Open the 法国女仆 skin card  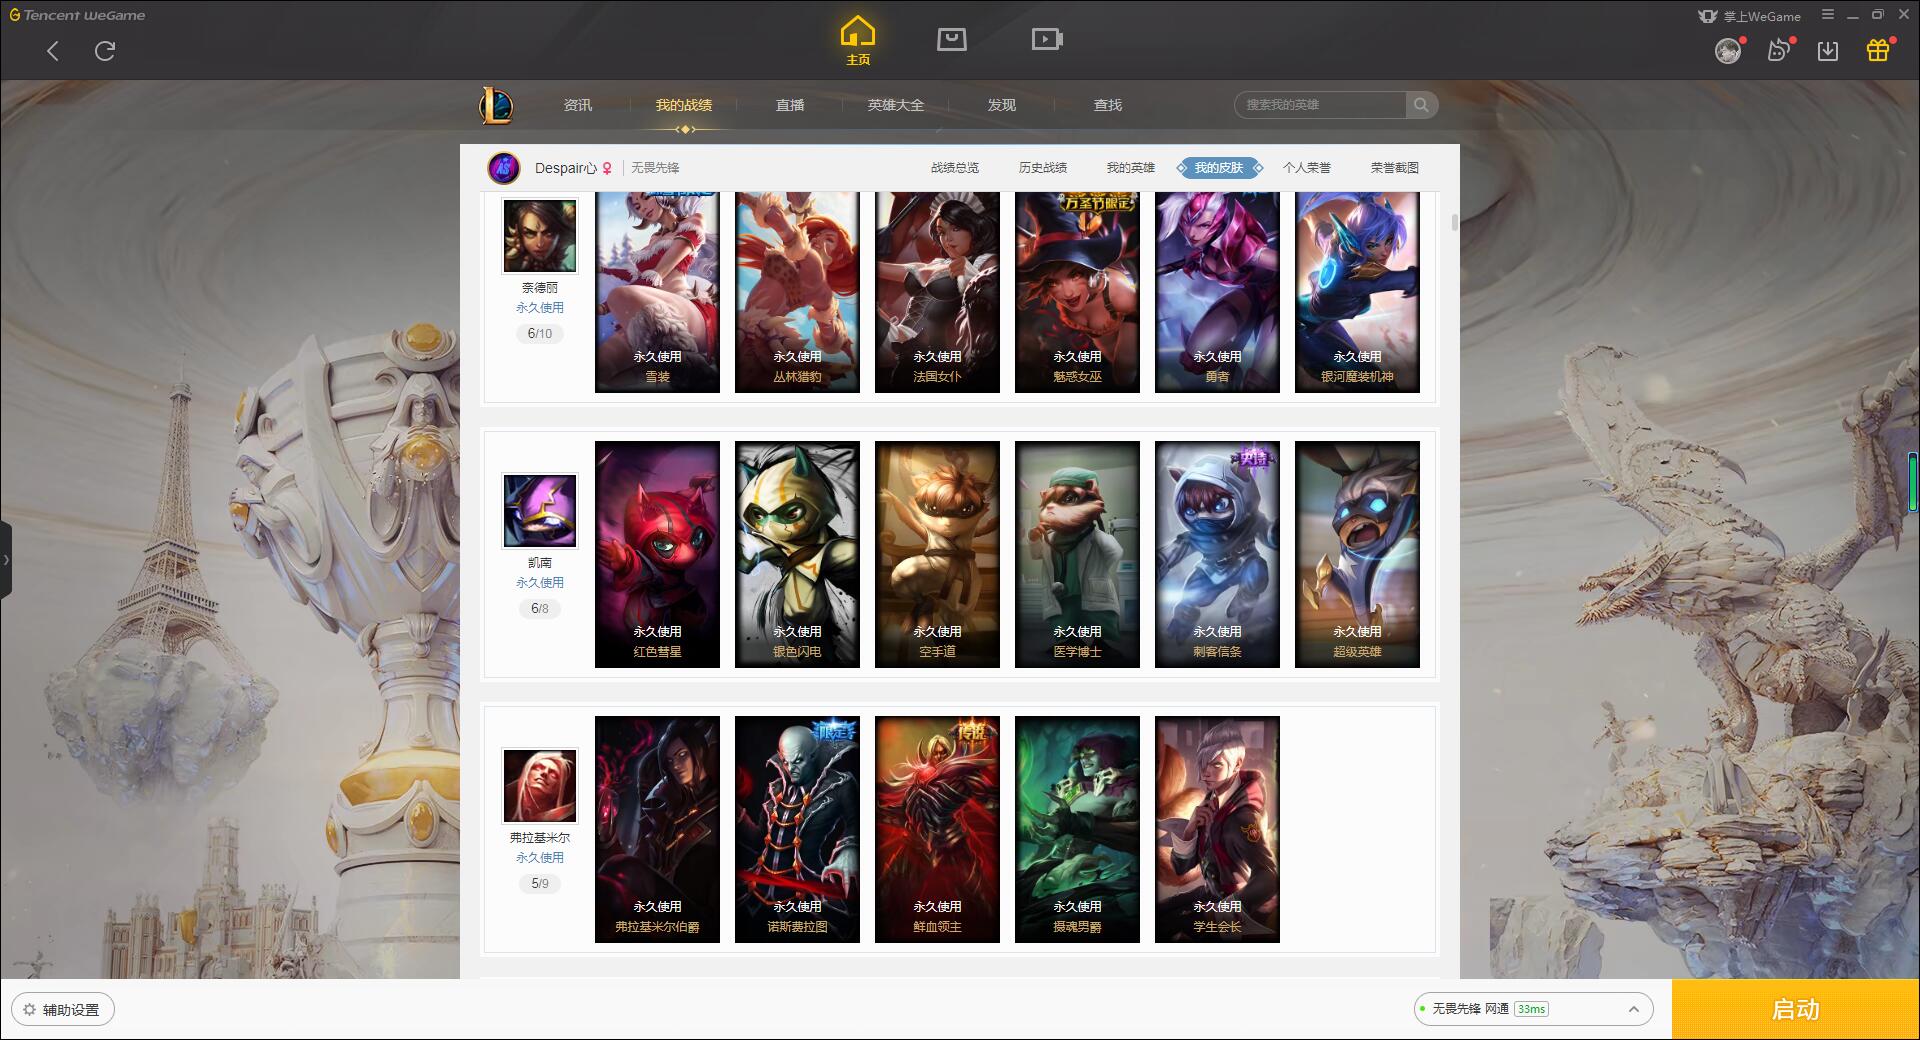coord(937,292)
